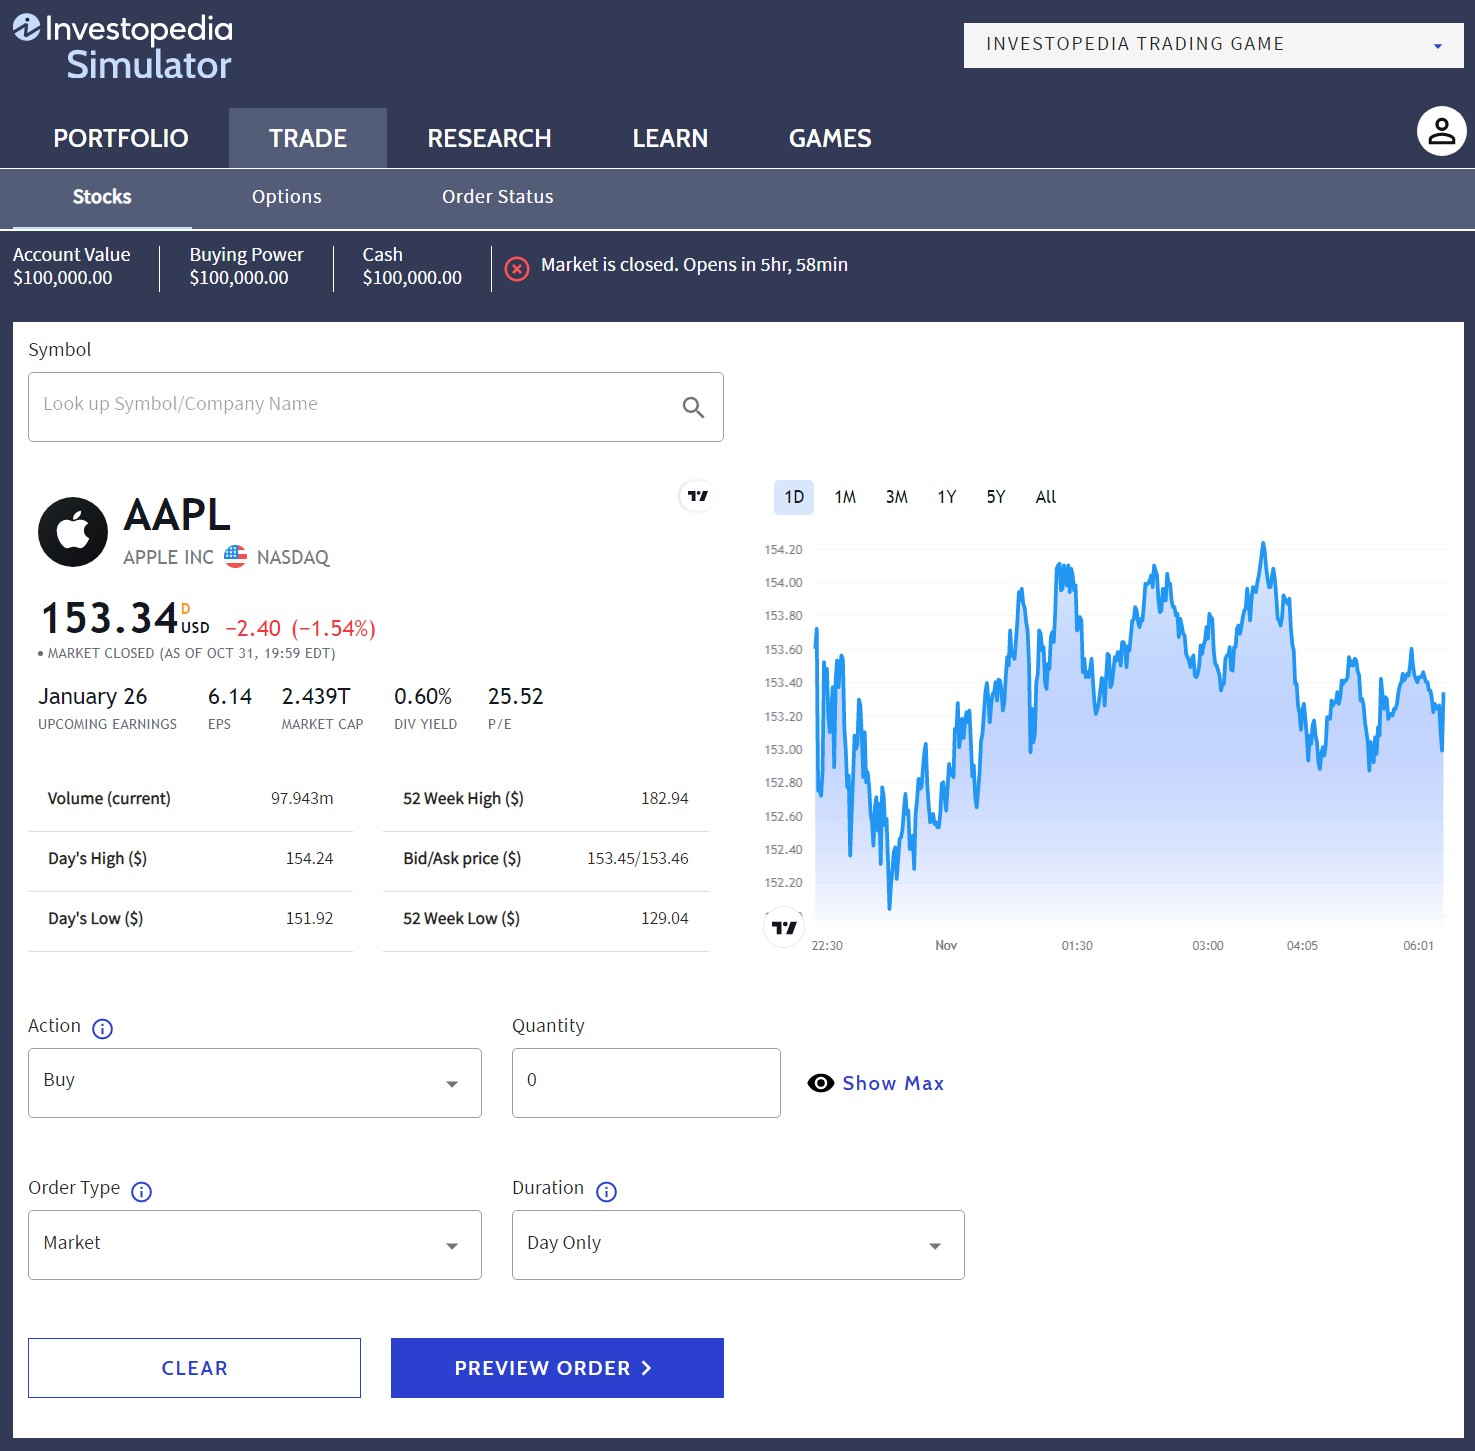Click the 52 Week Low value 129.04
Screen dimensions: 1475x1451
665,918
